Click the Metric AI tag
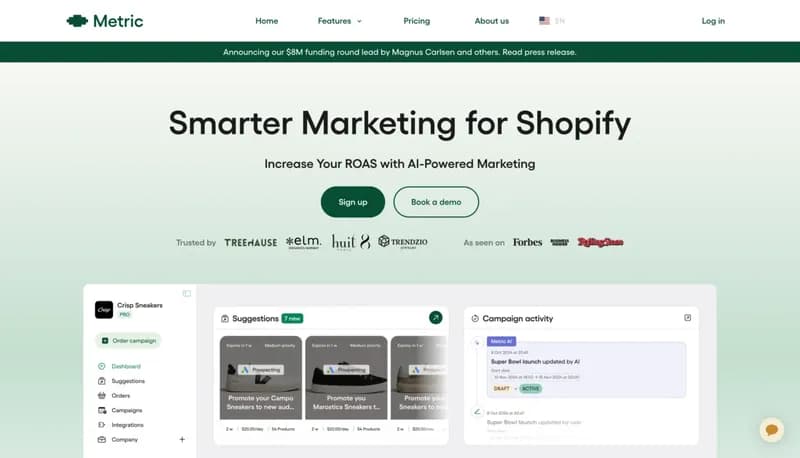Screen dimensions: 800x458 click(502, 341)
